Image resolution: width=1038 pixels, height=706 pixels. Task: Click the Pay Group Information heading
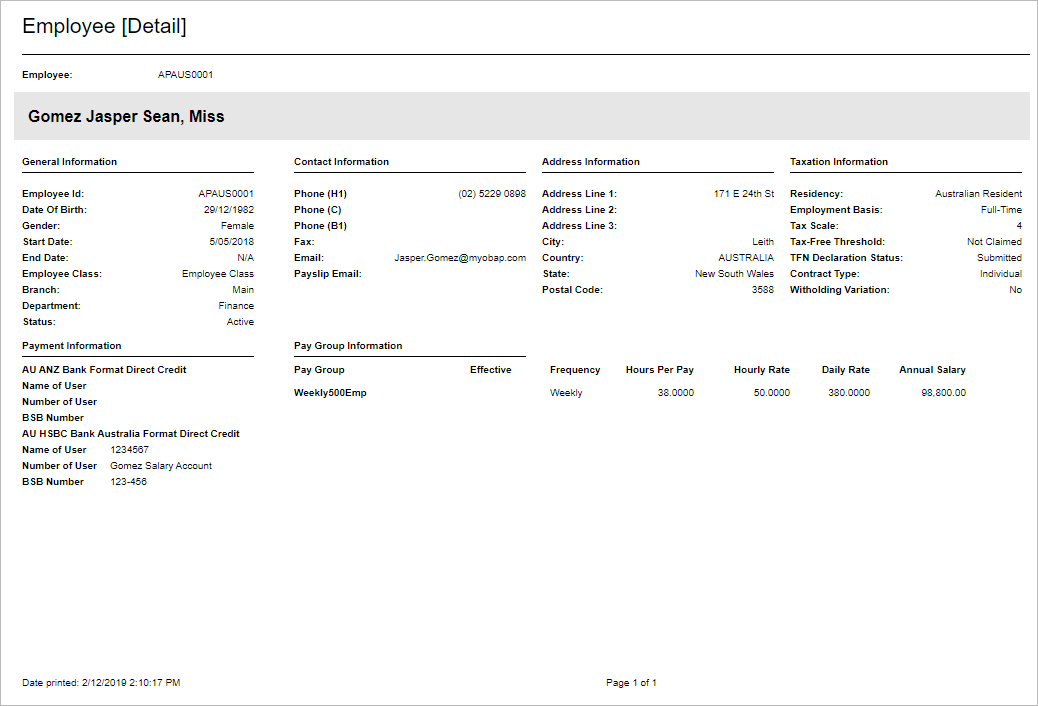coord(348,346)
